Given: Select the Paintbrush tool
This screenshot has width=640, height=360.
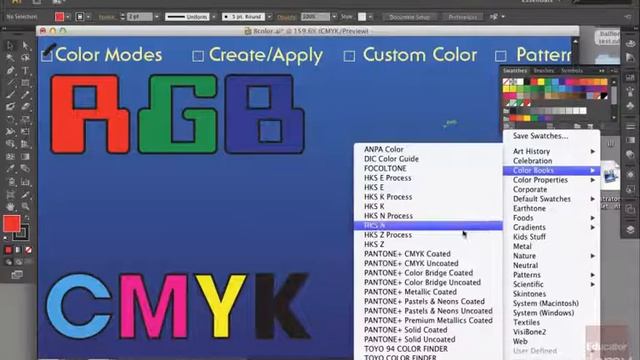Looking at the screenshot, I should click(x=10, y=95).
